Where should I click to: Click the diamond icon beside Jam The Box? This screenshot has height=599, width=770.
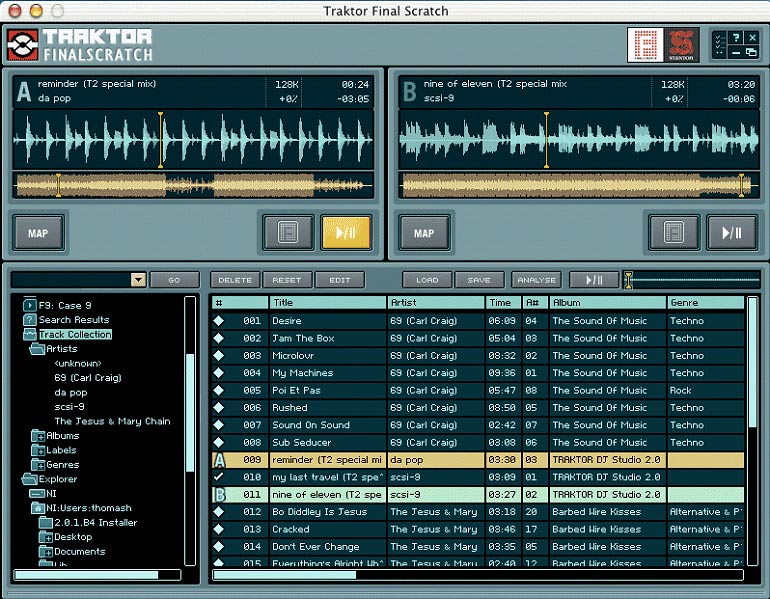point(219,338)
